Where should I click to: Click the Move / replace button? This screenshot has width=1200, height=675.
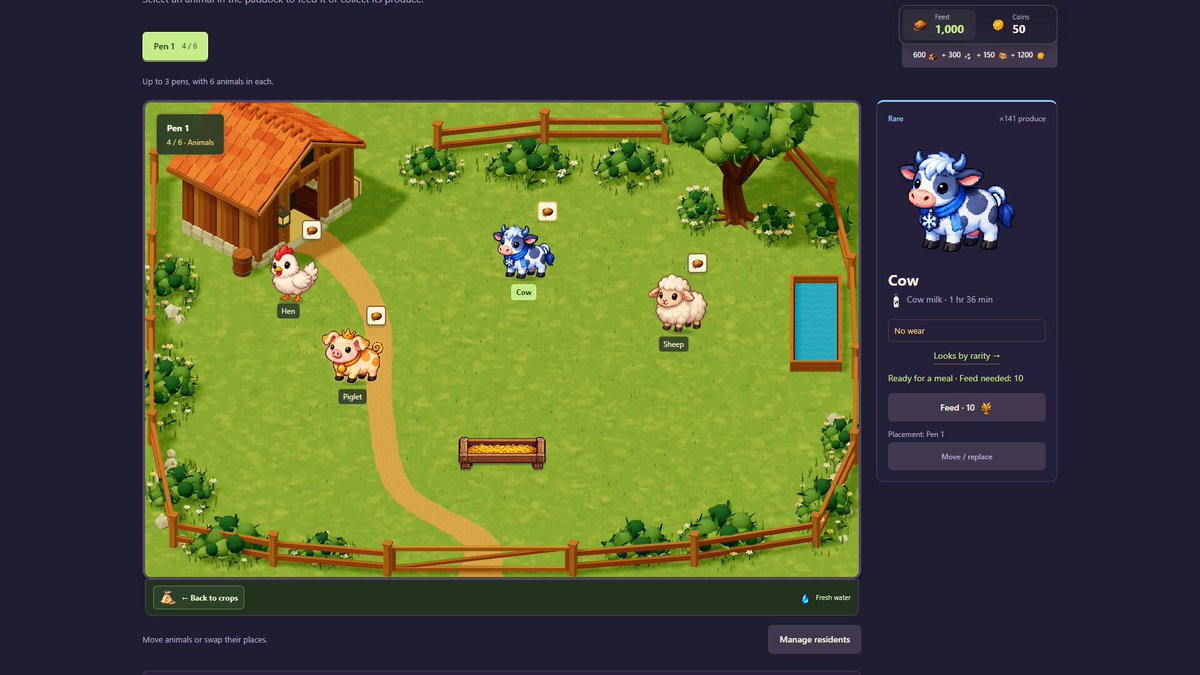tap(966, 456)
